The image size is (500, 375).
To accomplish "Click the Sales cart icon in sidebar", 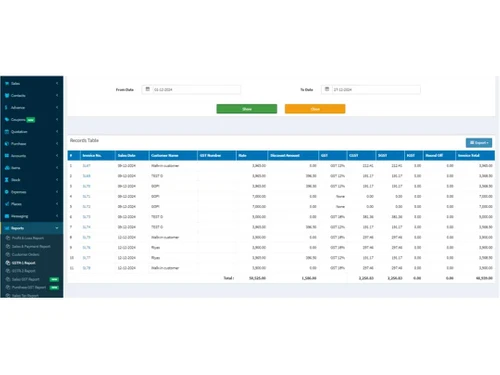I will [7, 83].
